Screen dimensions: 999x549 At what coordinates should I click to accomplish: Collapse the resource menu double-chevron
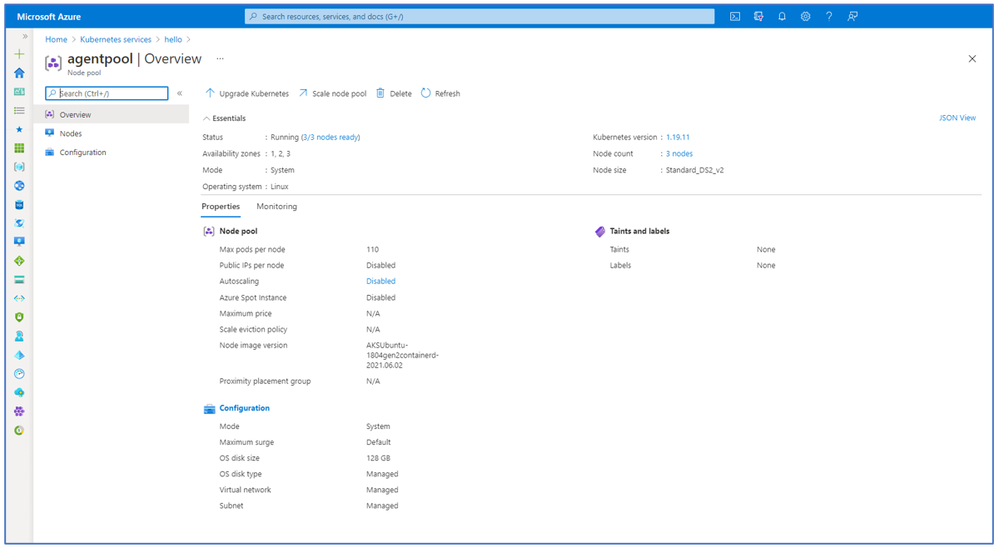pyautogui.click(x=180, y=94)
